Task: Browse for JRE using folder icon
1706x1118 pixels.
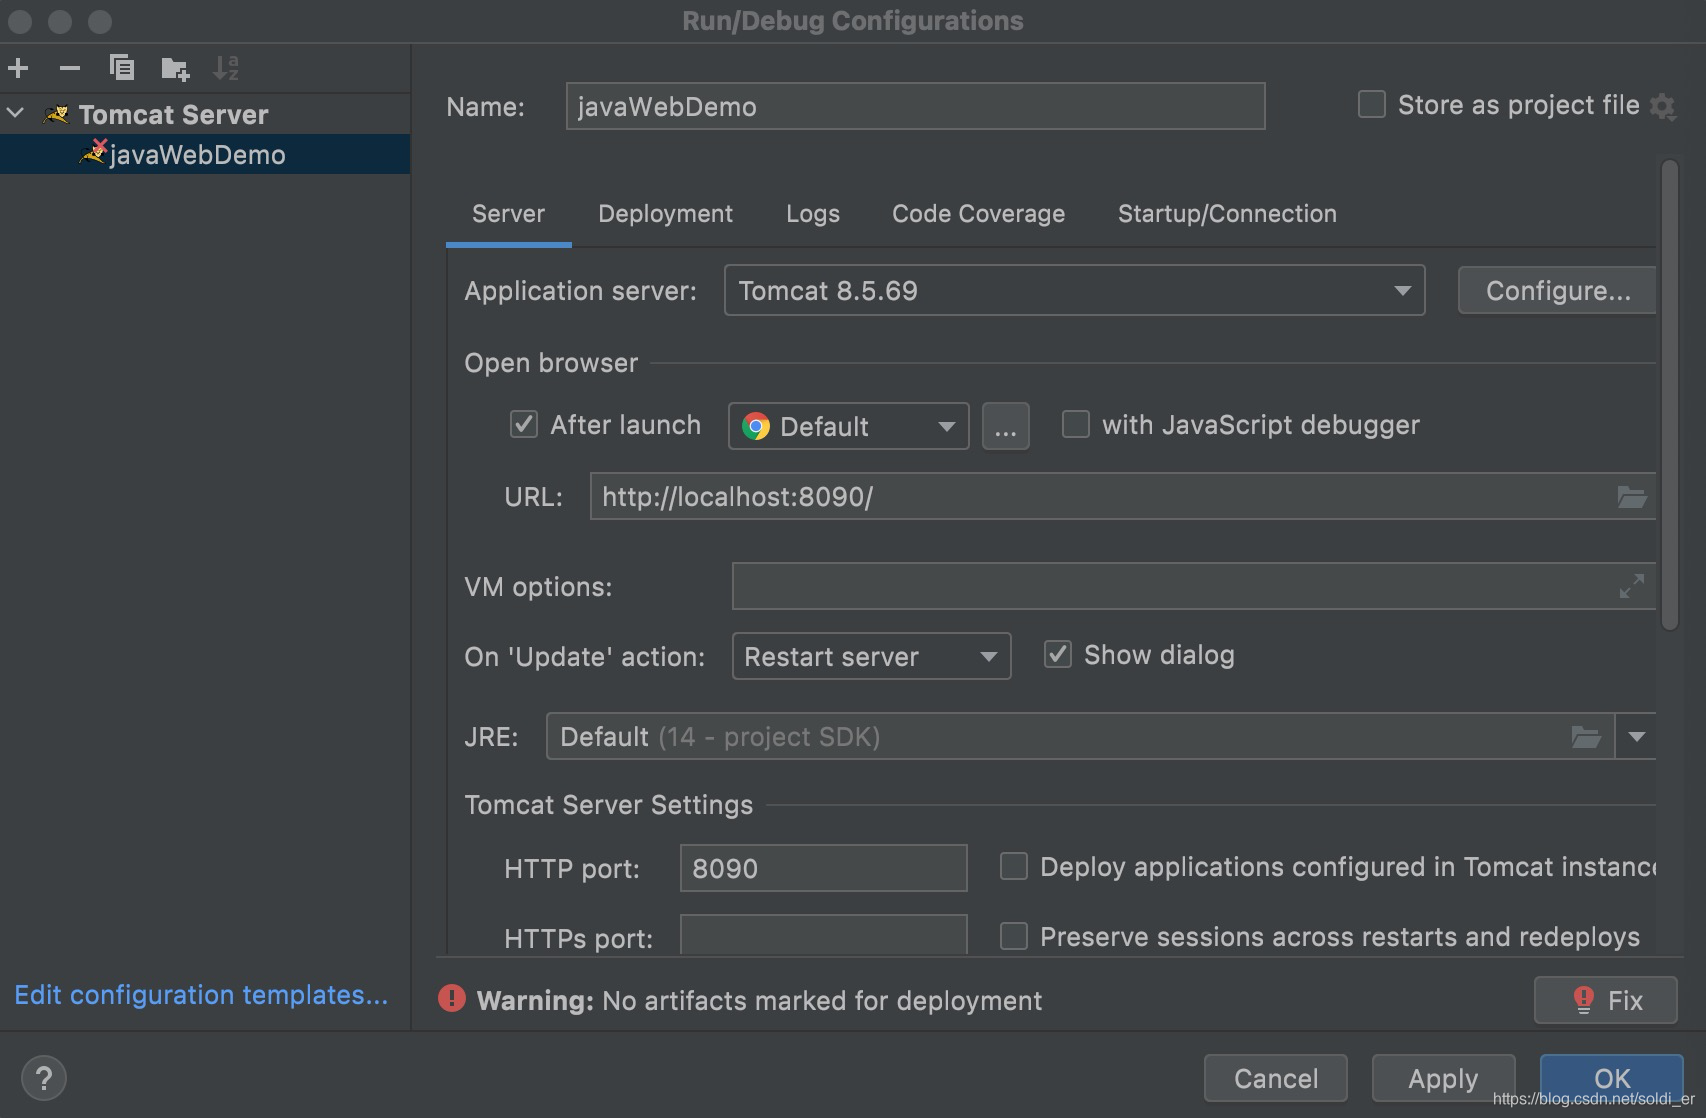Action: [x=1586, y=737]
